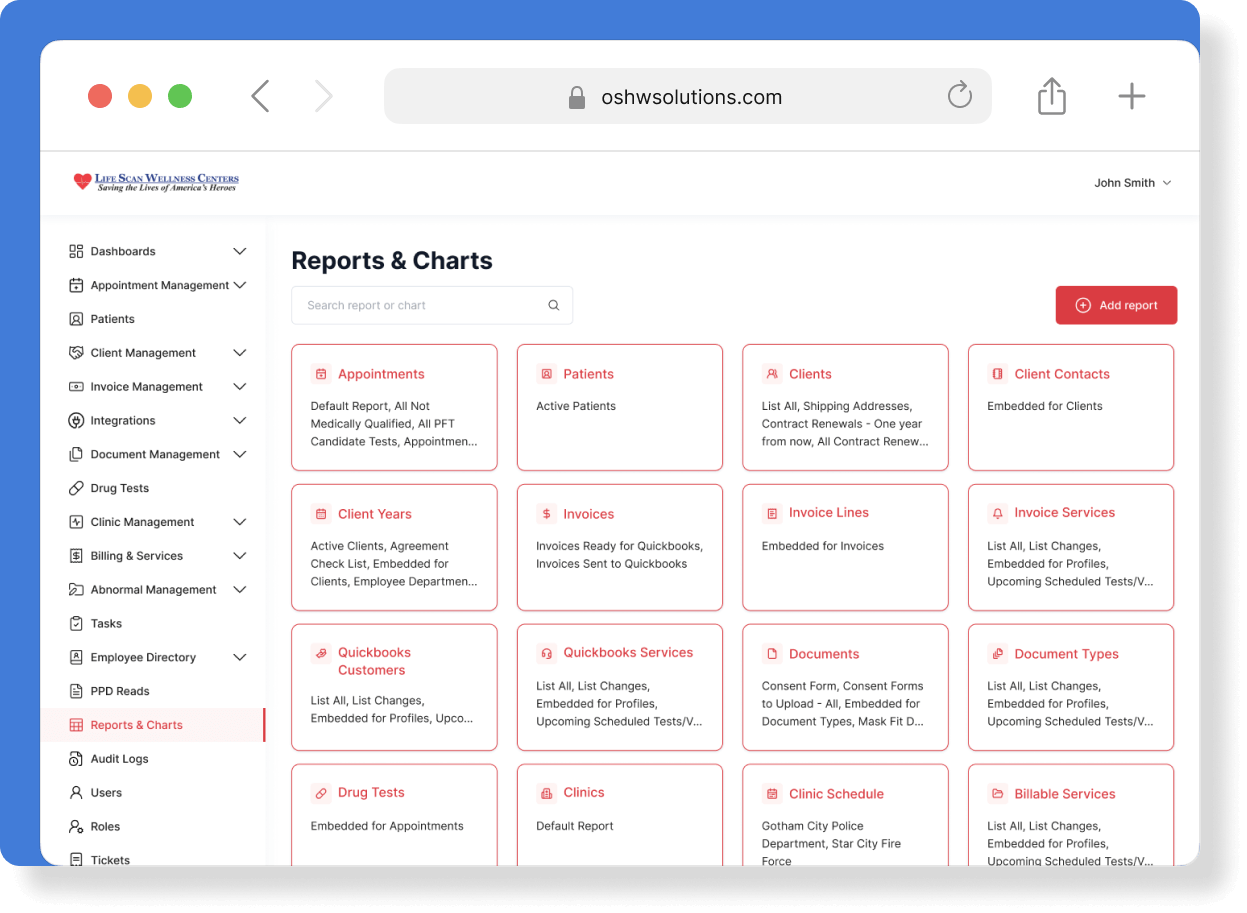Image resolution: width=1247 pixels, height=913 pixels.
Task: Click the Invoice Management icon
Action: coord(76,387)
